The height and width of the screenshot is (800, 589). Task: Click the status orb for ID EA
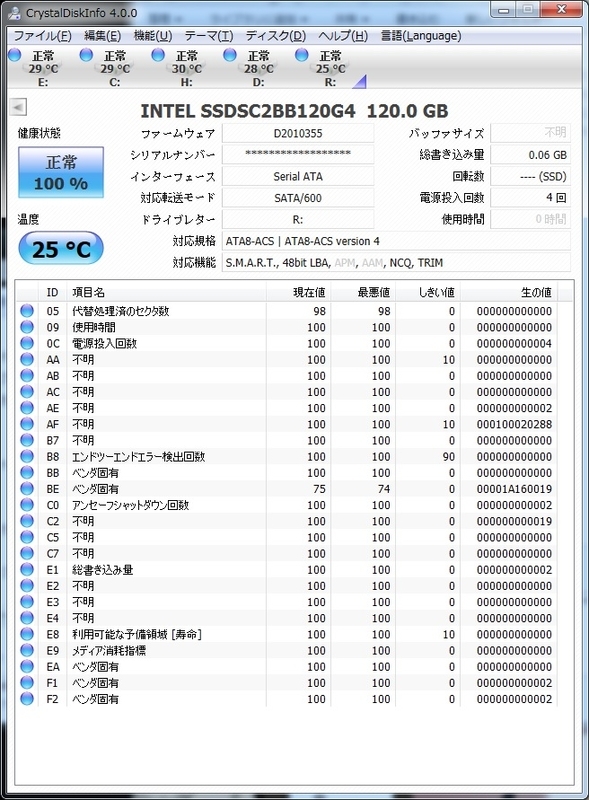(x=27, y=666)
